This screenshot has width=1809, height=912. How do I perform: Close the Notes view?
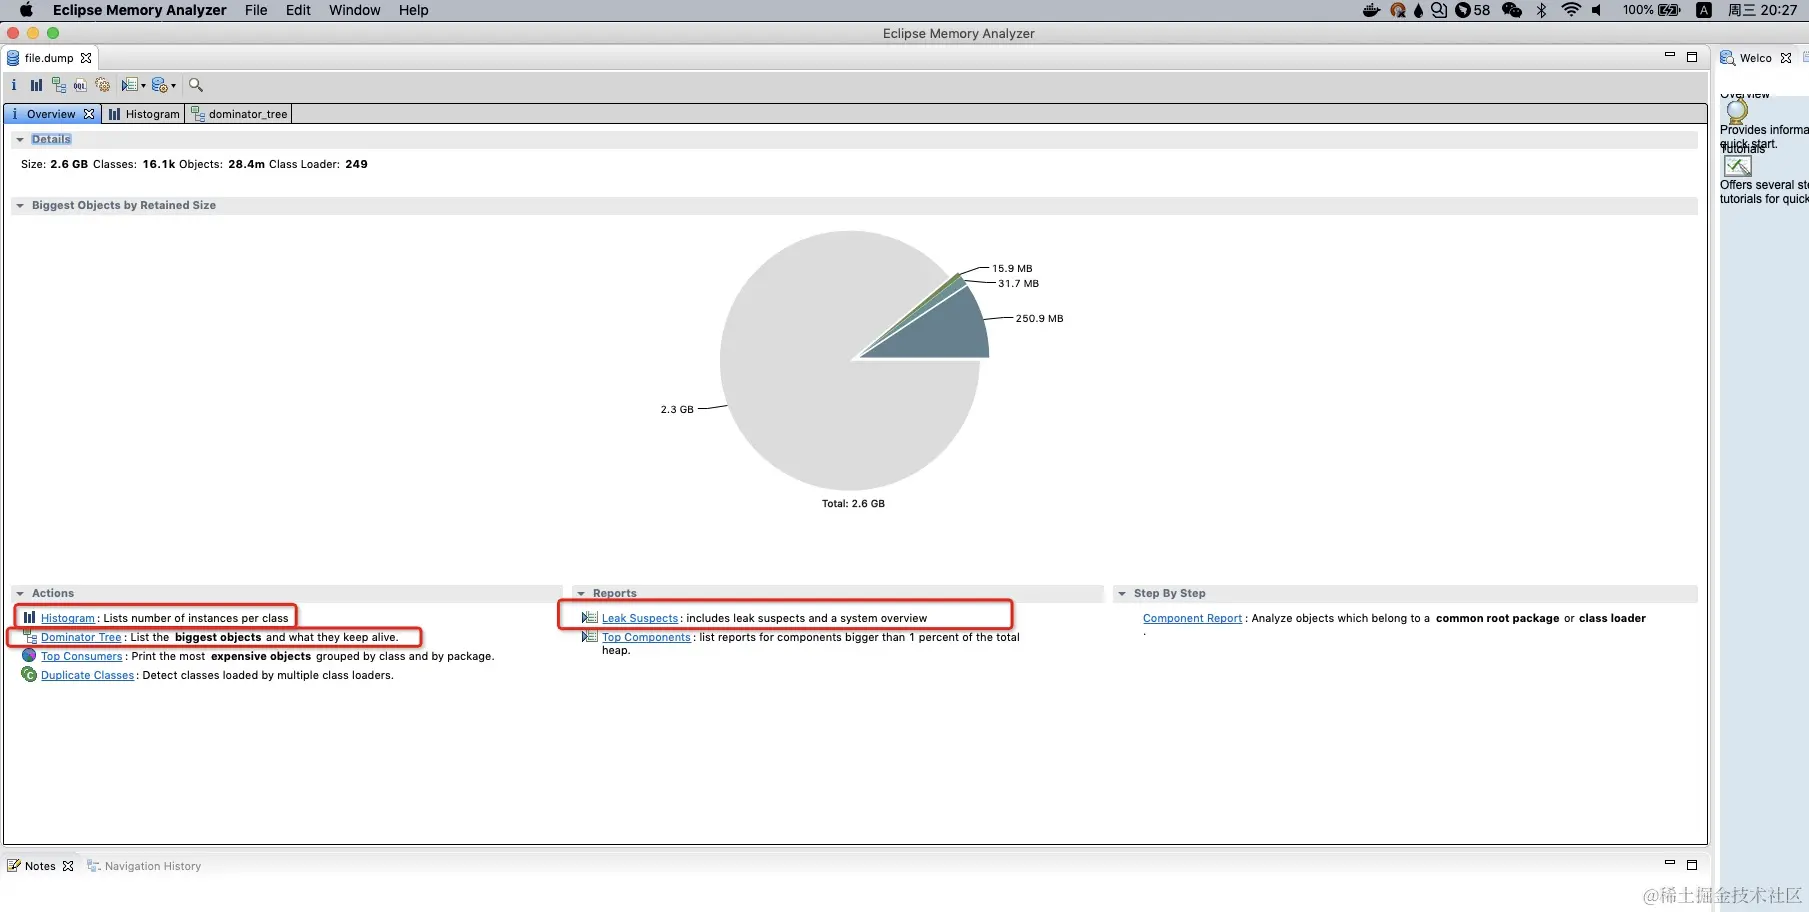pyautogui.click(x=68, y=866)
